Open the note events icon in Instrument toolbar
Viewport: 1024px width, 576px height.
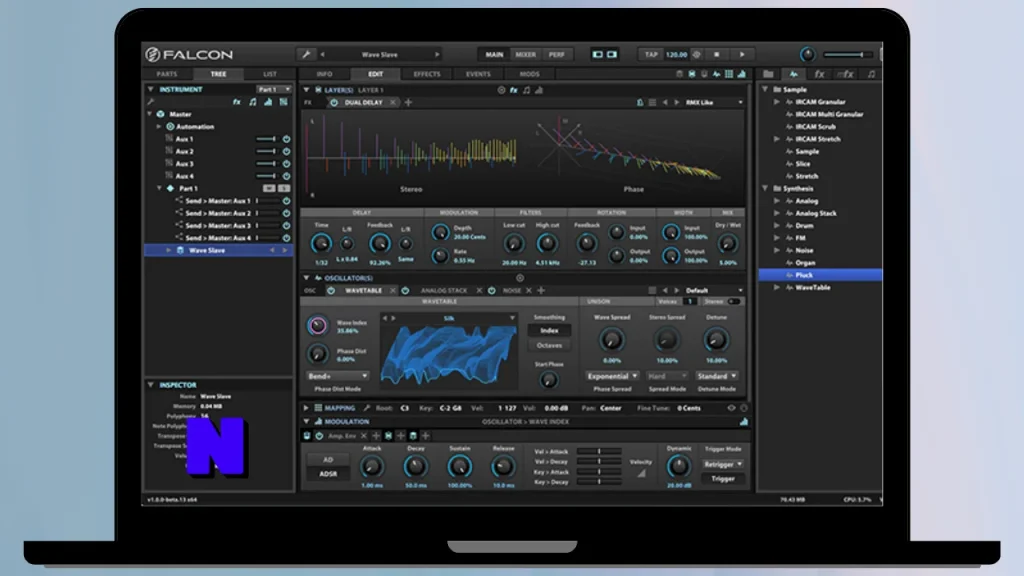pyautogui.click(x=253, y=102)
